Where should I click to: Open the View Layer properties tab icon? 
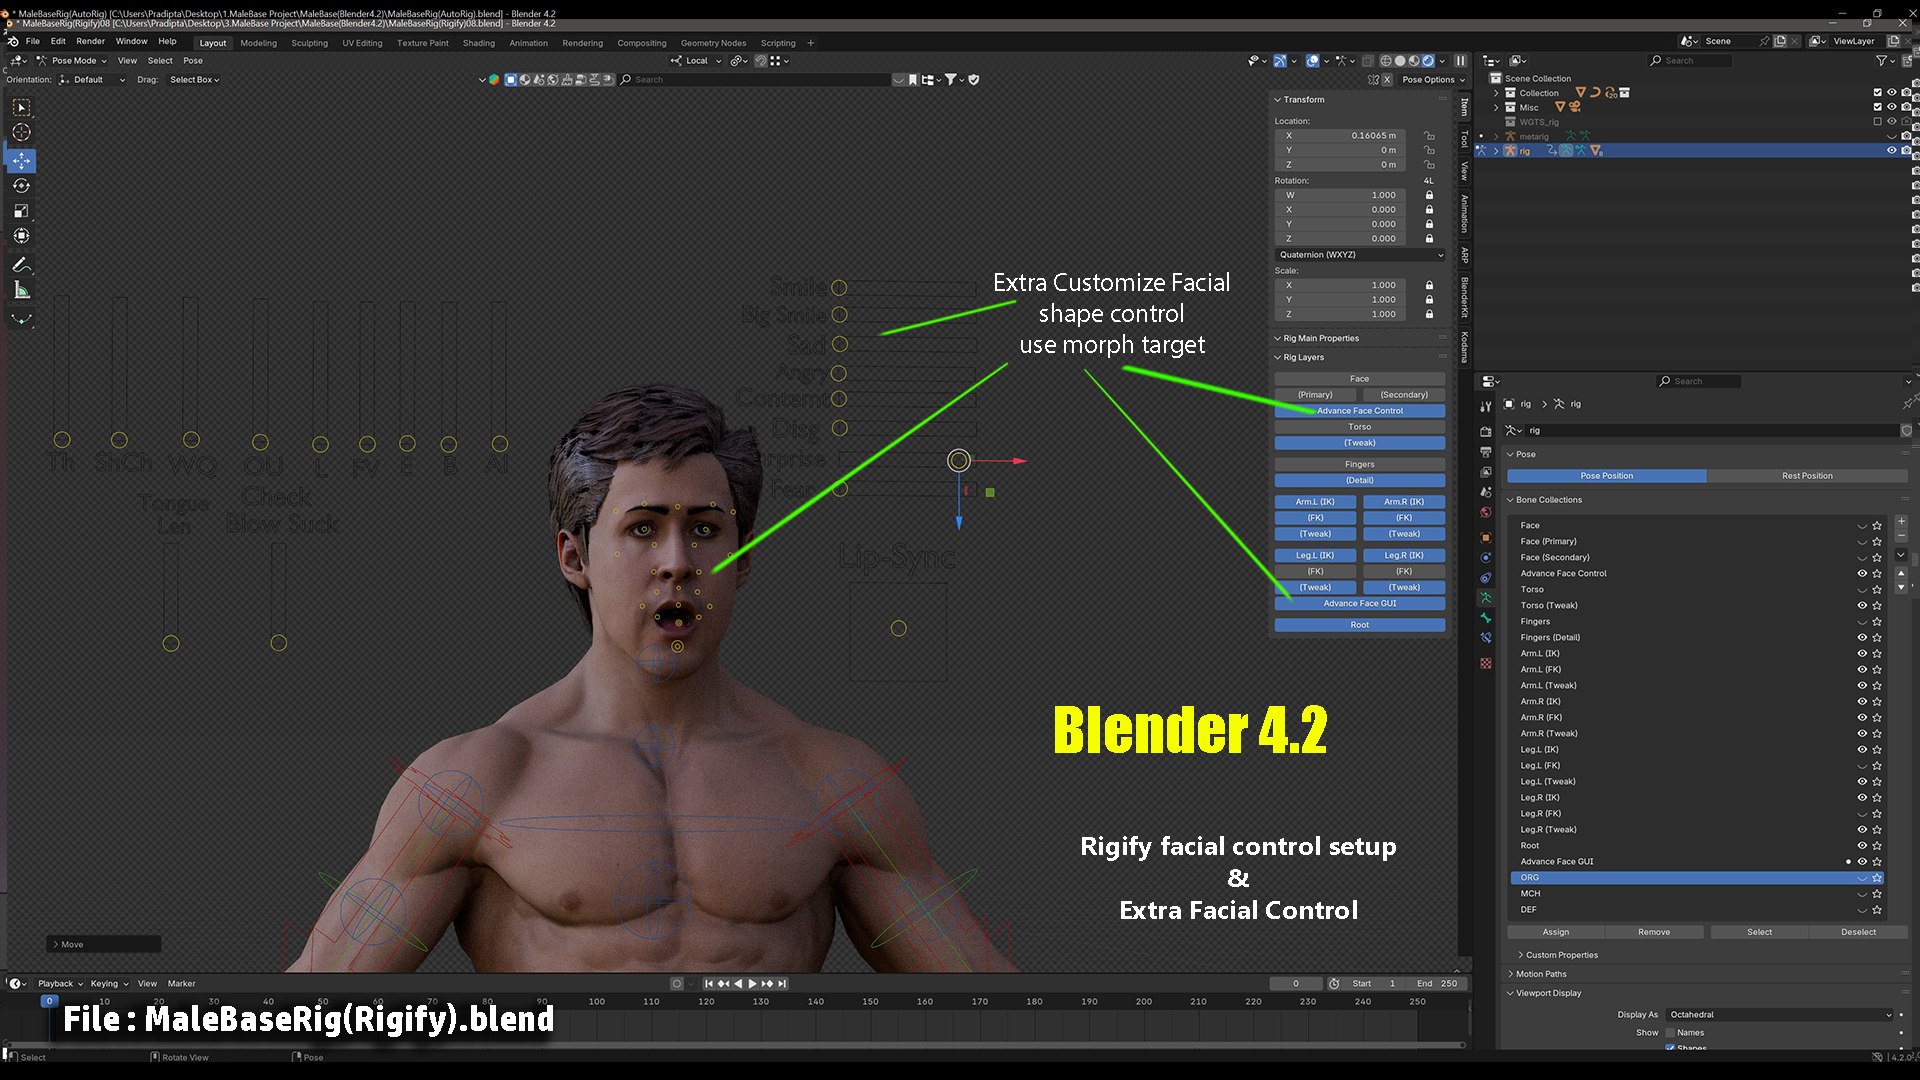click(1485, 472)
